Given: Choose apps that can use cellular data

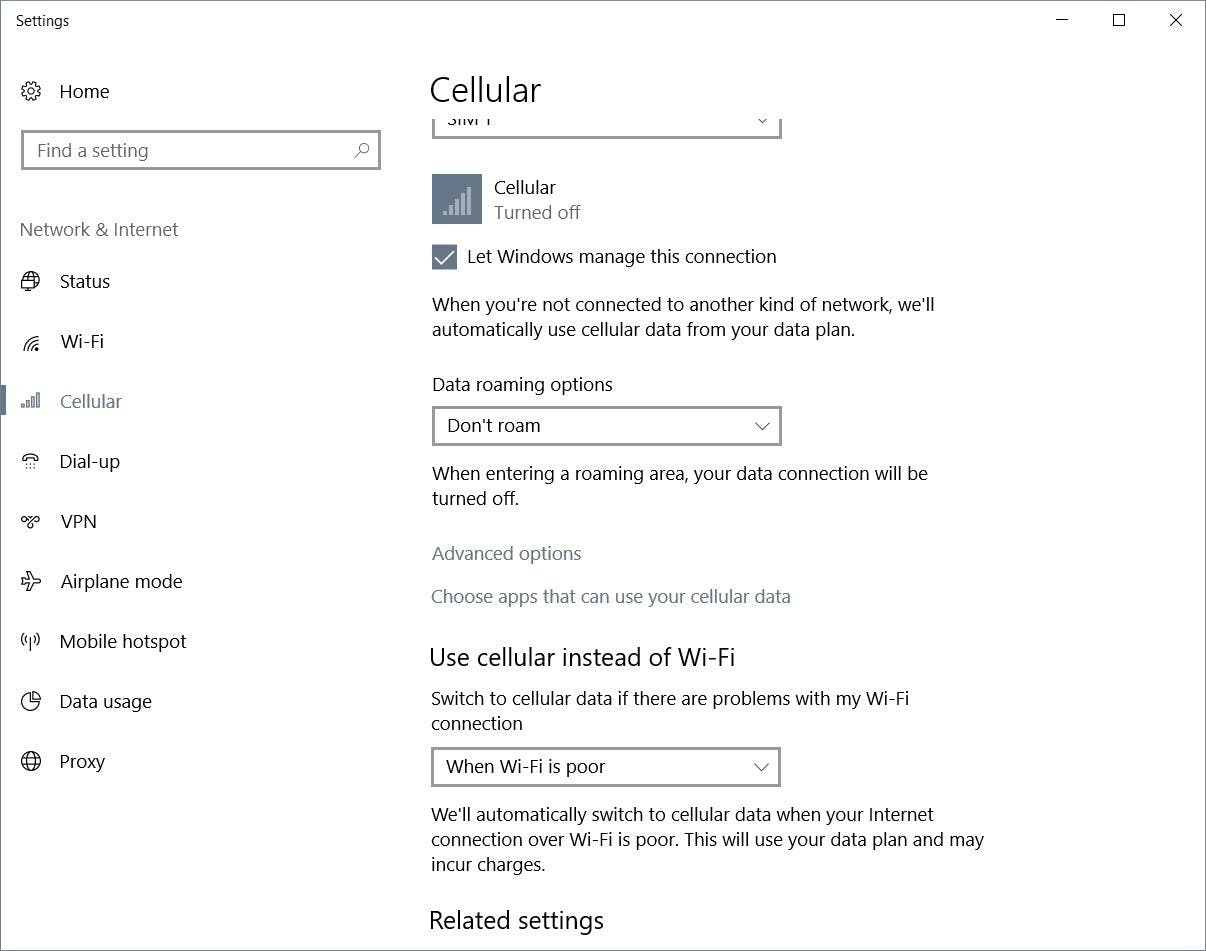Looking at the screenshot, I should coord(610,596).
